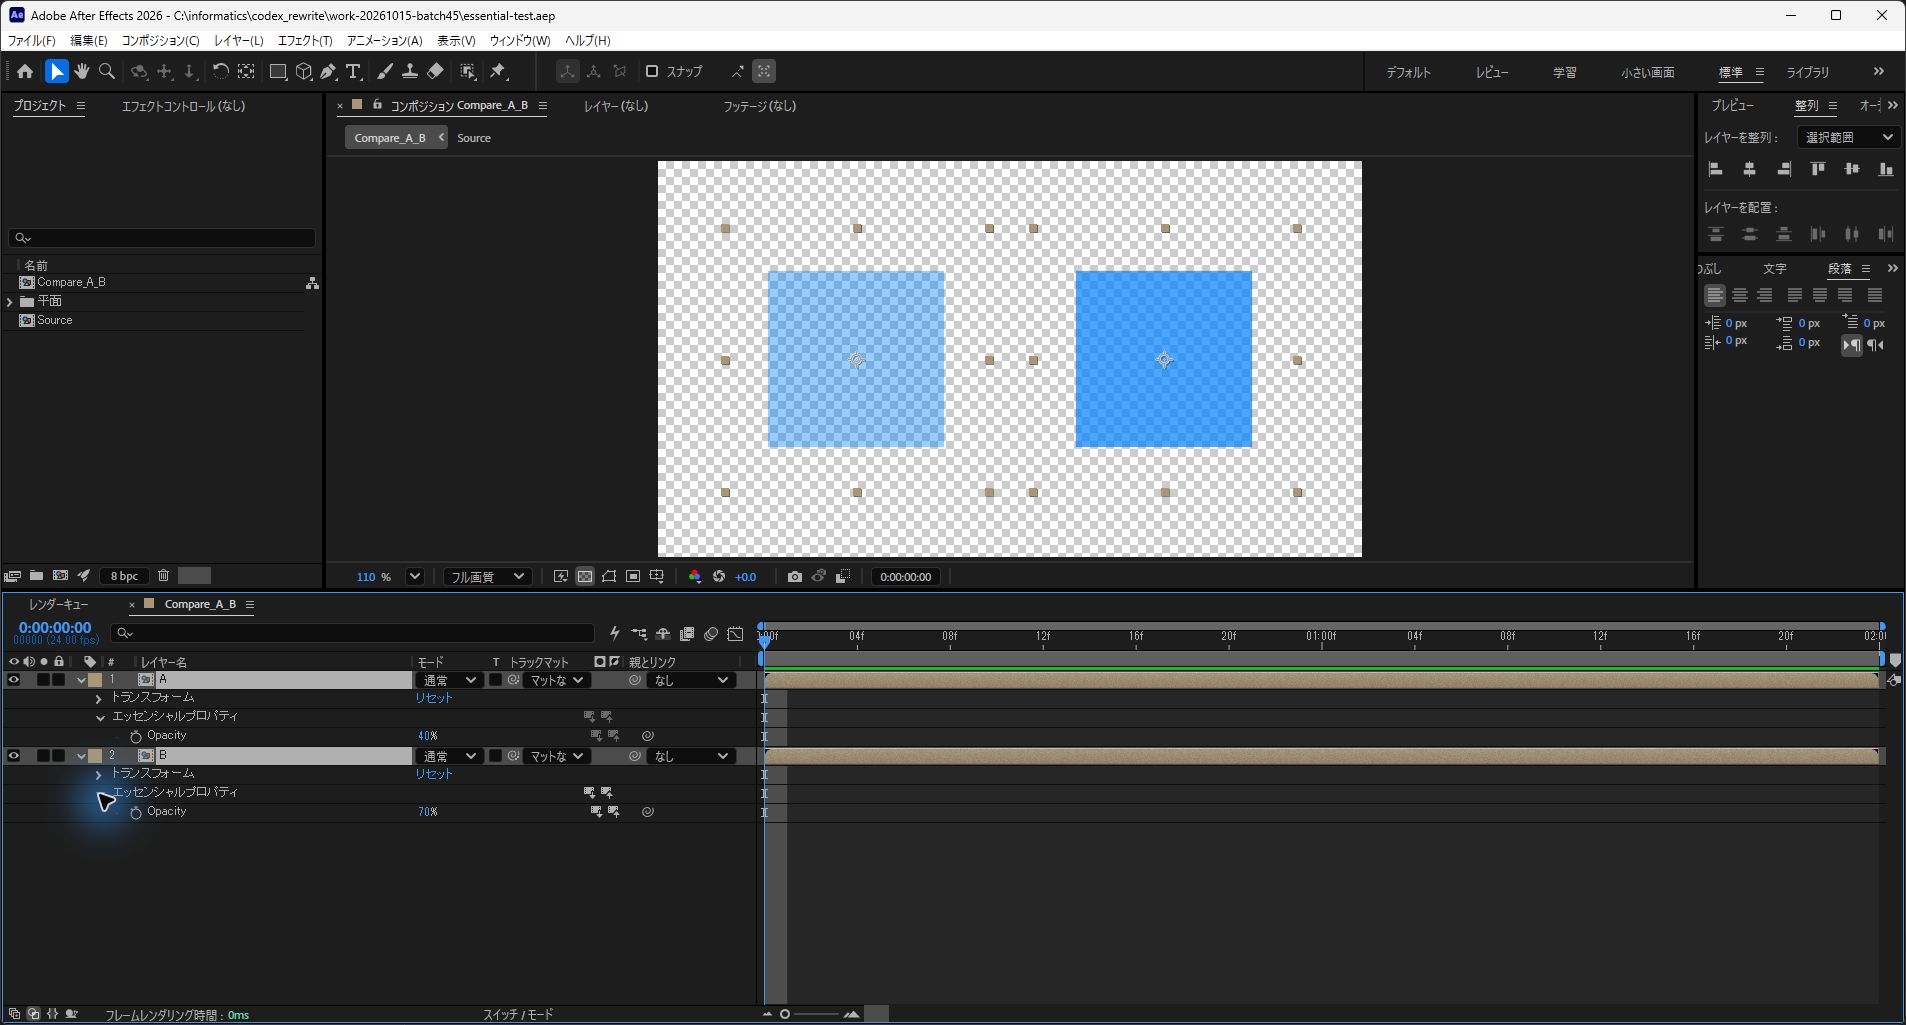Viewport: 1906px width, 1025px height.
Task: Take a snapshot with camera icon
Action: 794,577
